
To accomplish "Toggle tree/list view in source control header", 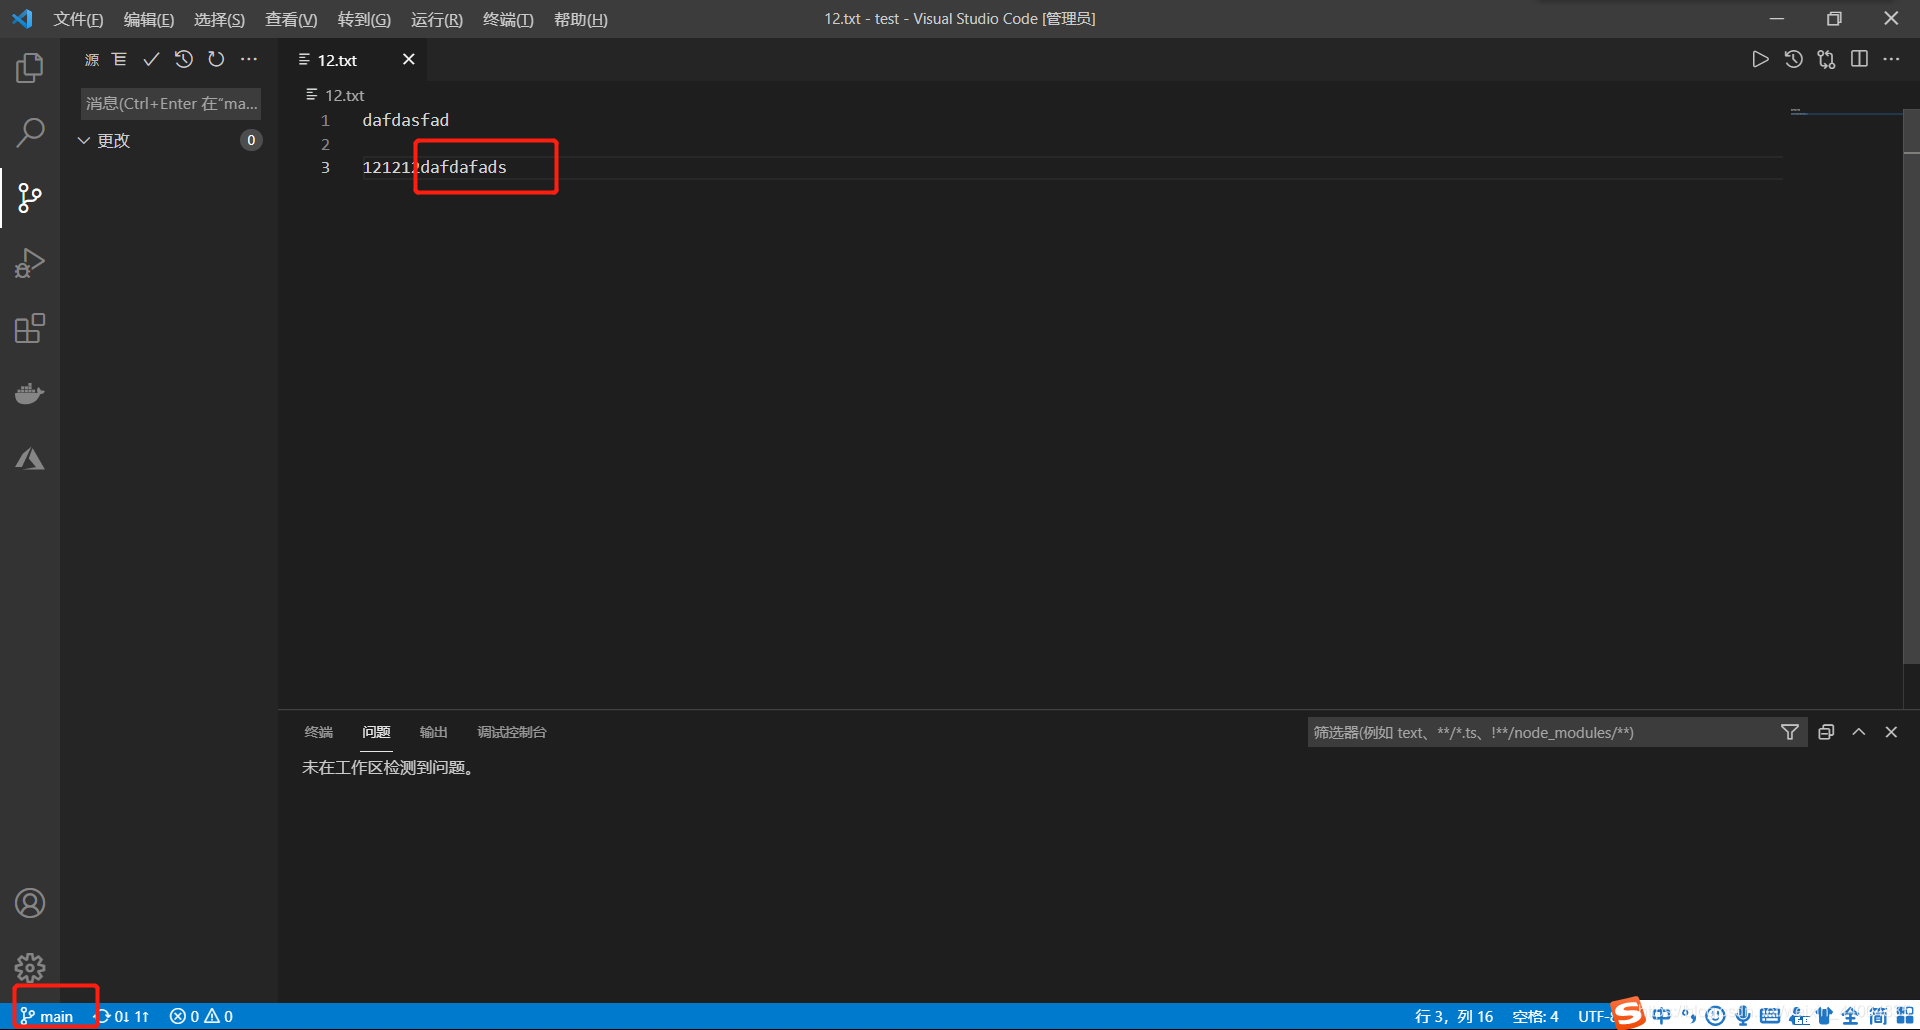I will pyautogui.click(x=119, y=60).
